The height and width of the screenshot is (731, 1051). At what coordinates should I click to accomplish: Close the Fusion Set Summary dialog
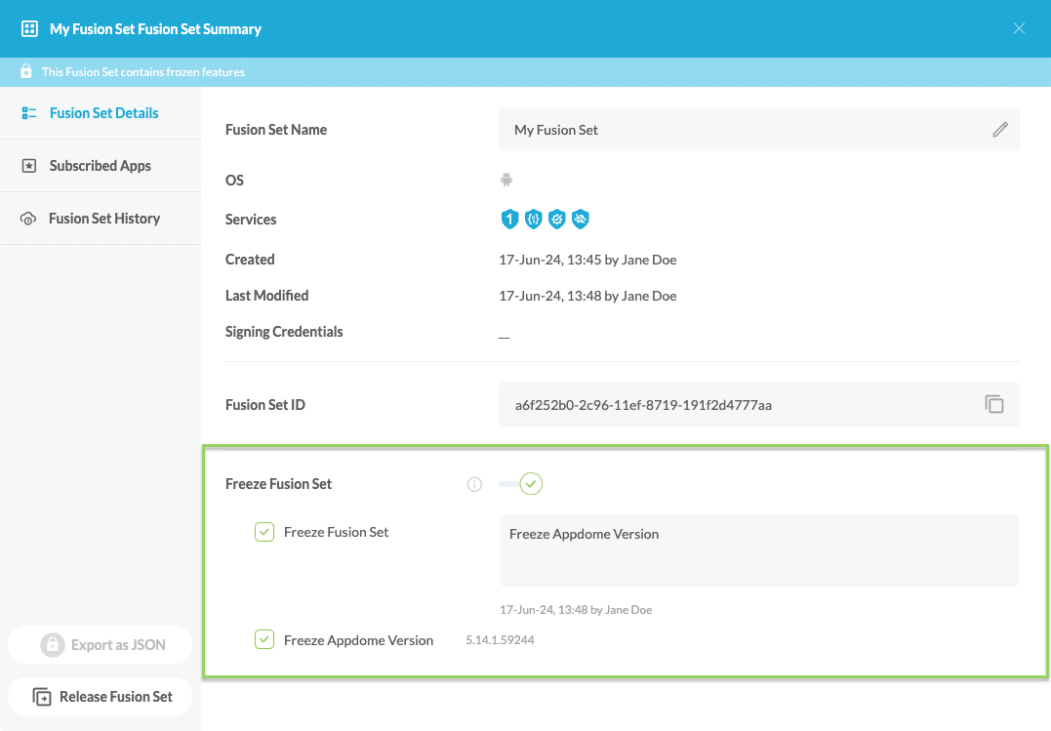pos(1019,28)
